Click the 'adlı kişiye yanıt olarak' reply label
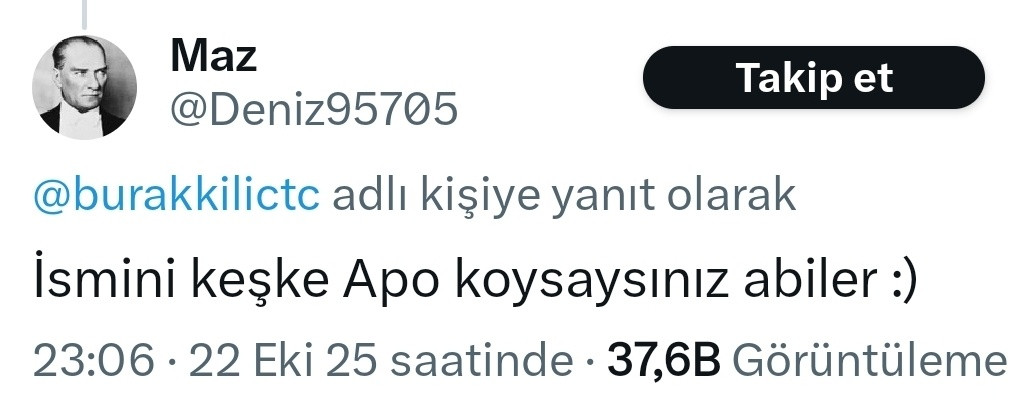 pos(563,198)
